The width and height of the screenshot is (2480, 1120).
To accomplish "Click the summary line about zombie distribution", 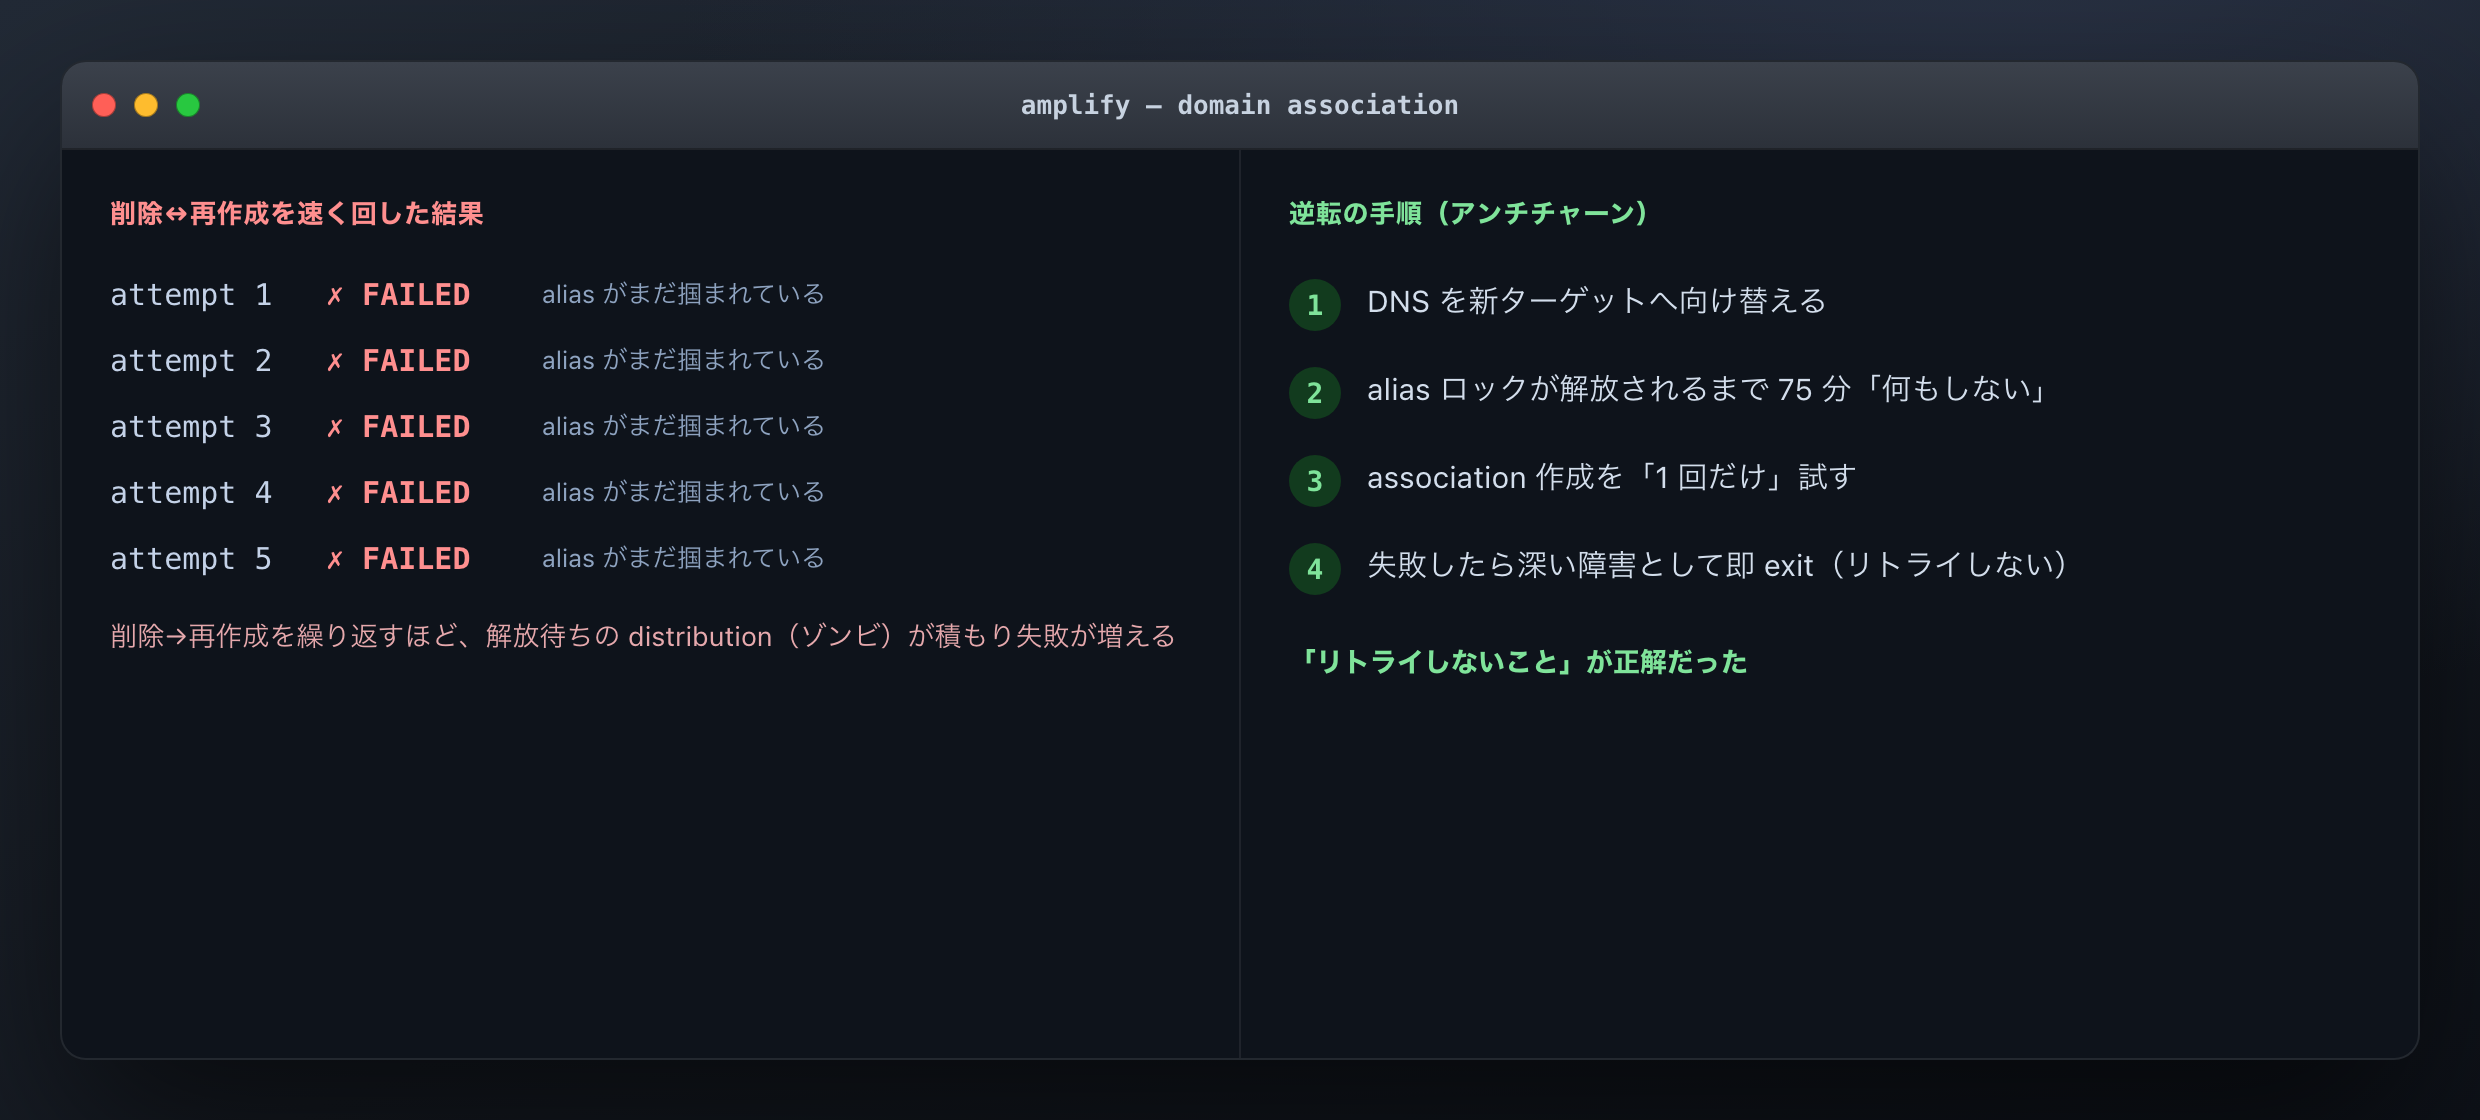I will 643,636.
